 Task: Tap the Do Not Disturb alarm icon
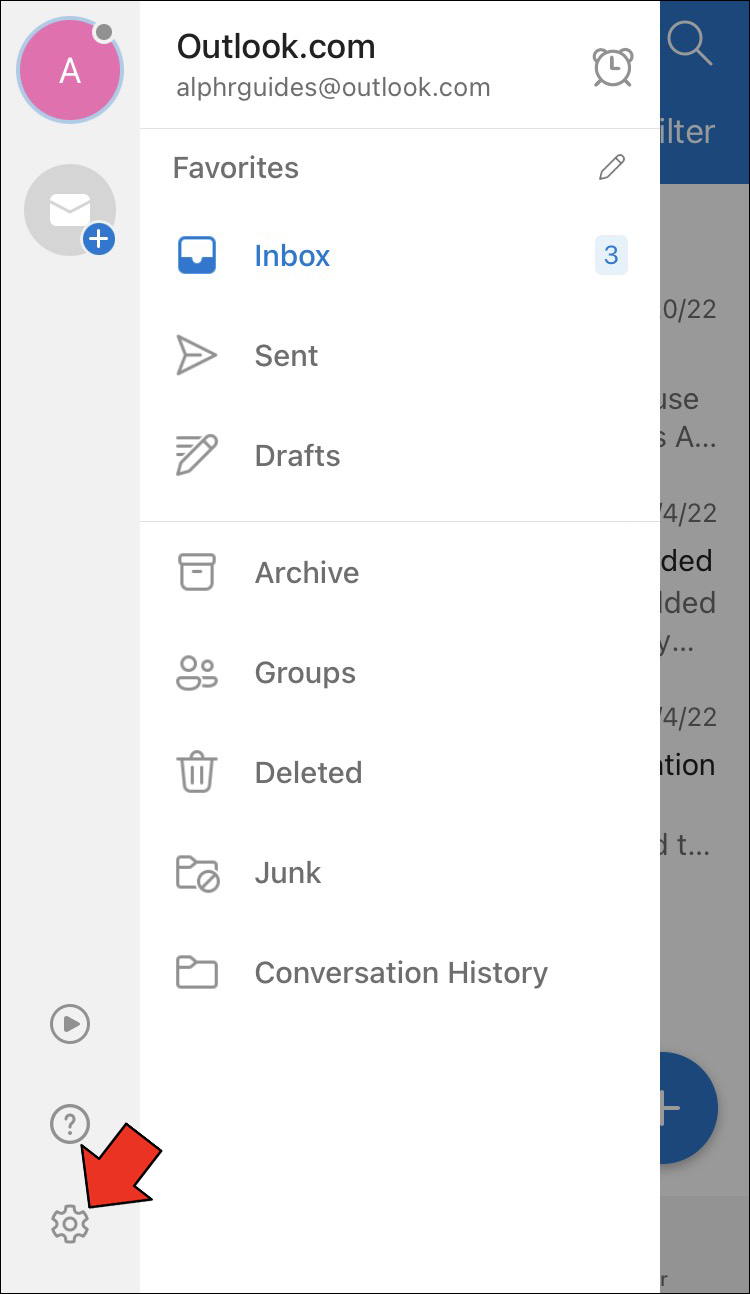[612, 67]
